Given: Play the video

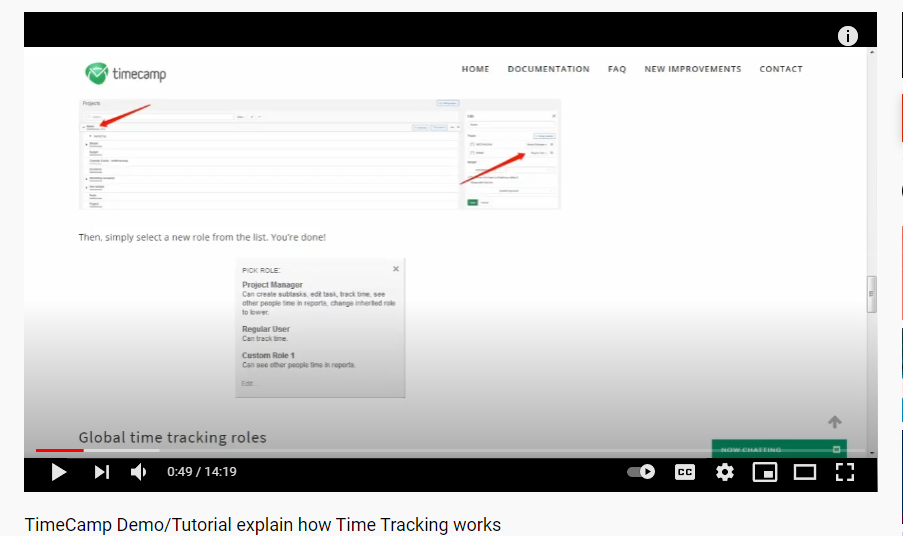Looking at the screenshot, I should coord(58,472).
